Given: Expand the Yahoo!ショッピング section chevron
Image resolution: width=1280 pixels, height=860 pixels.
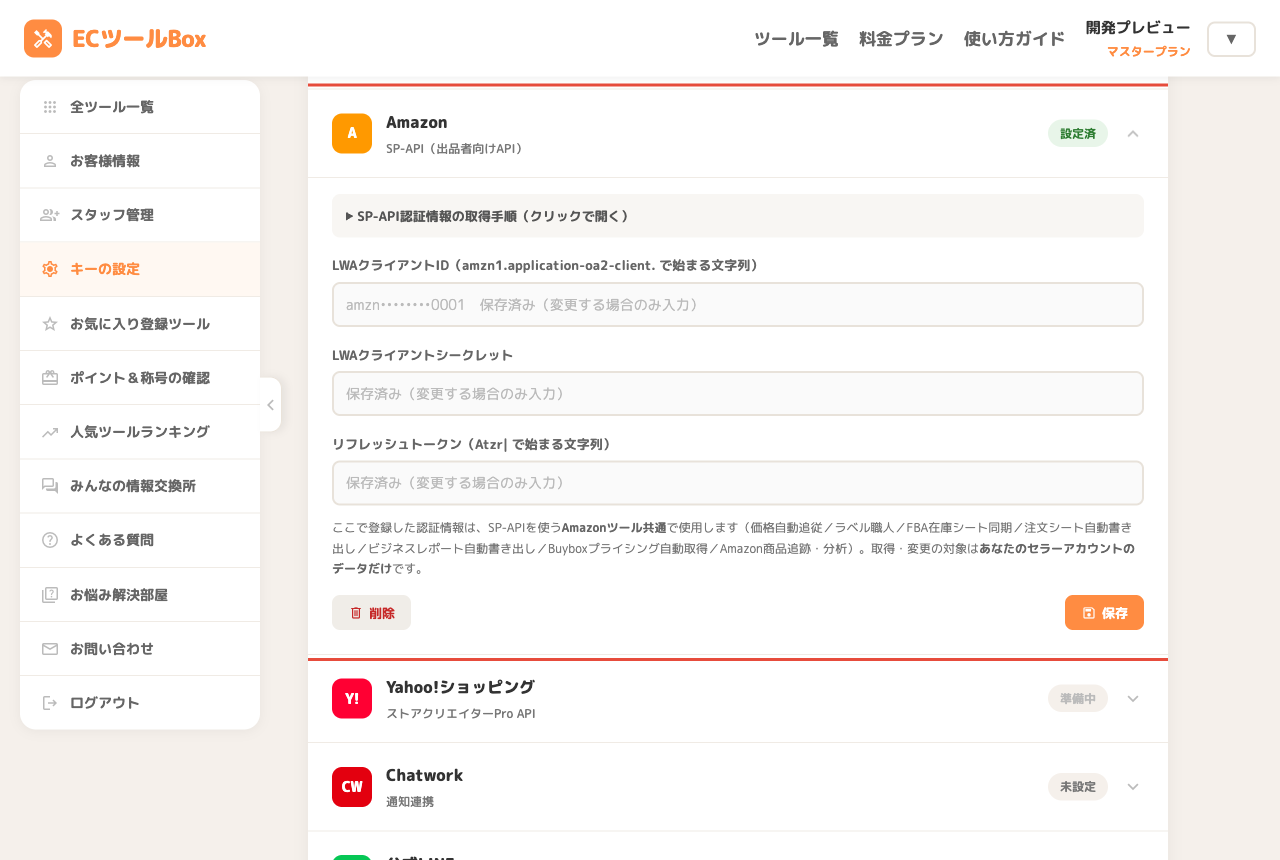Looking at the screenshot, I should (1133, 698).
